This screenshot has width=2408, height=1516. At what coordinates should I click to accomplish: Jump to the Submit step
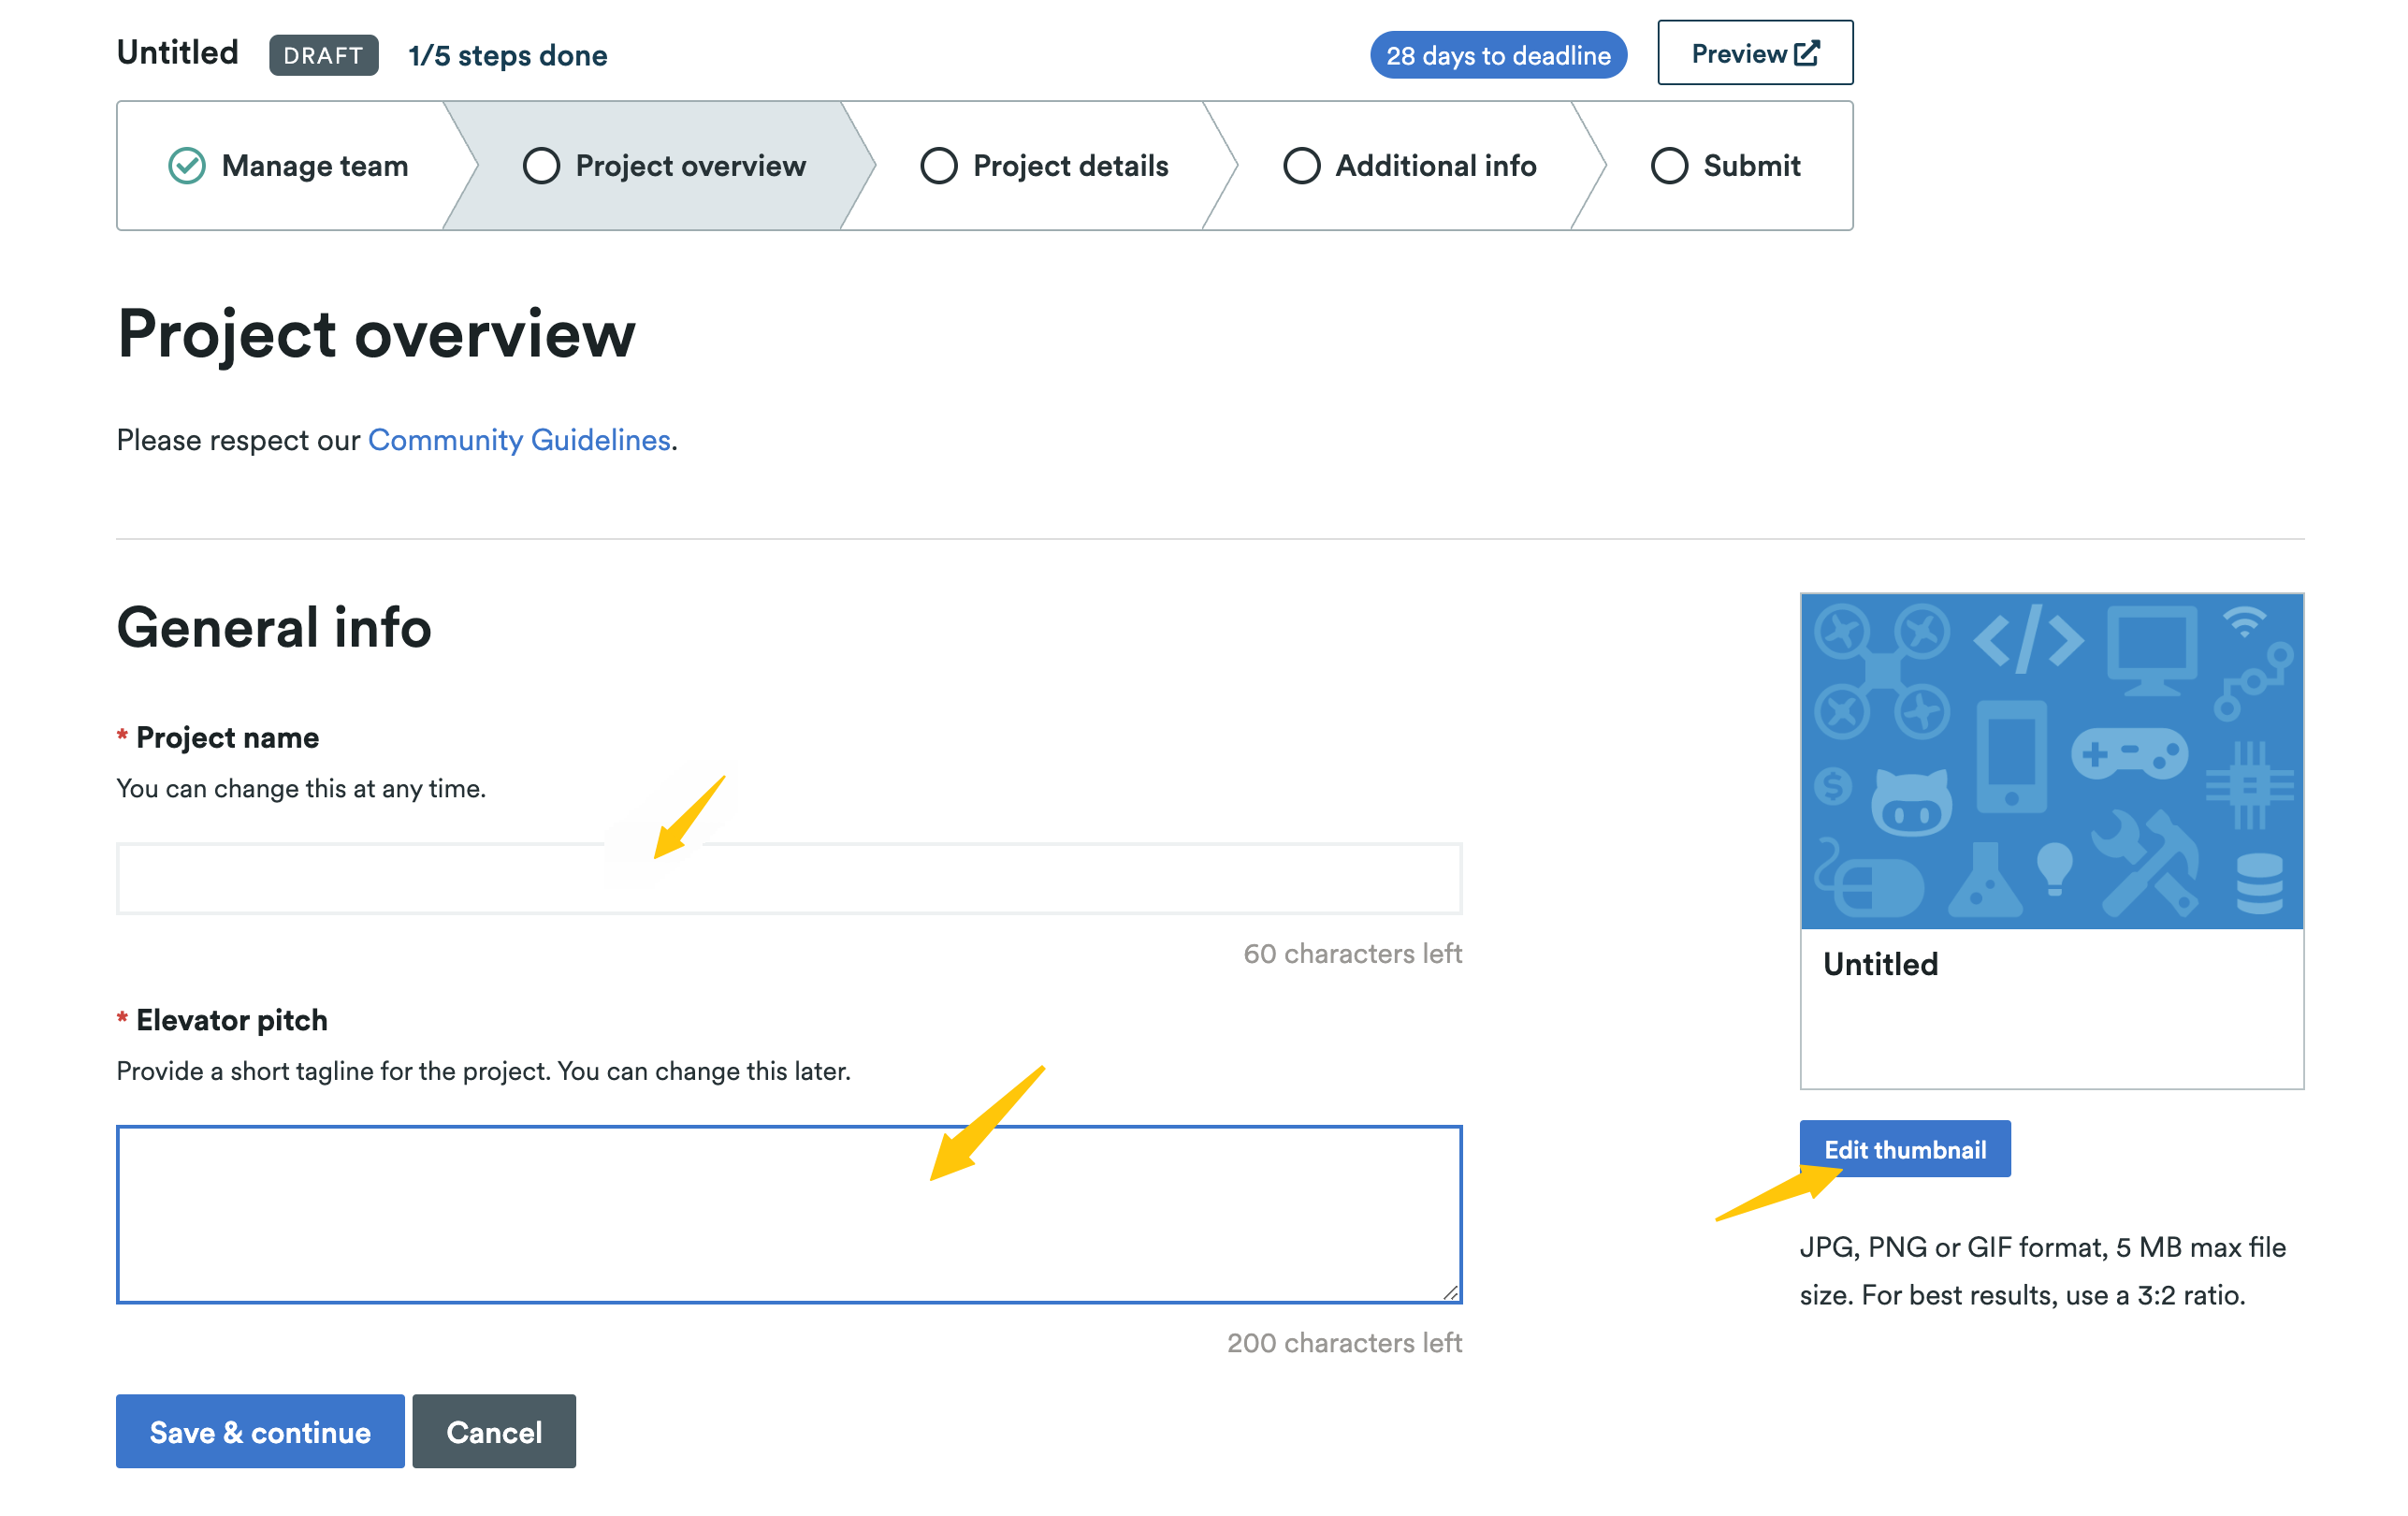click(1750, 165)
